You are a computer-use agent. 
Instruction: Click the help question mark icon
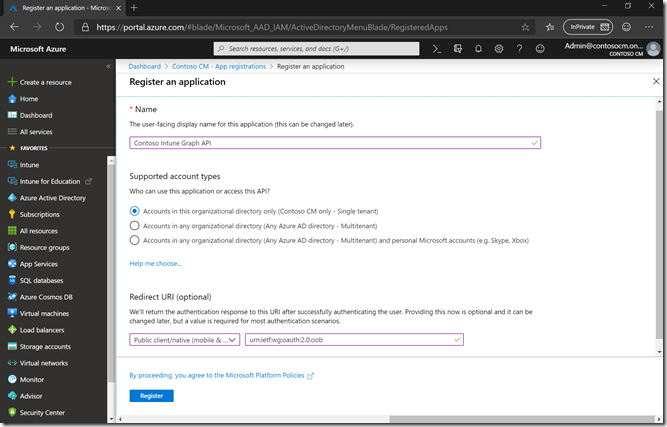pos(520,48)
